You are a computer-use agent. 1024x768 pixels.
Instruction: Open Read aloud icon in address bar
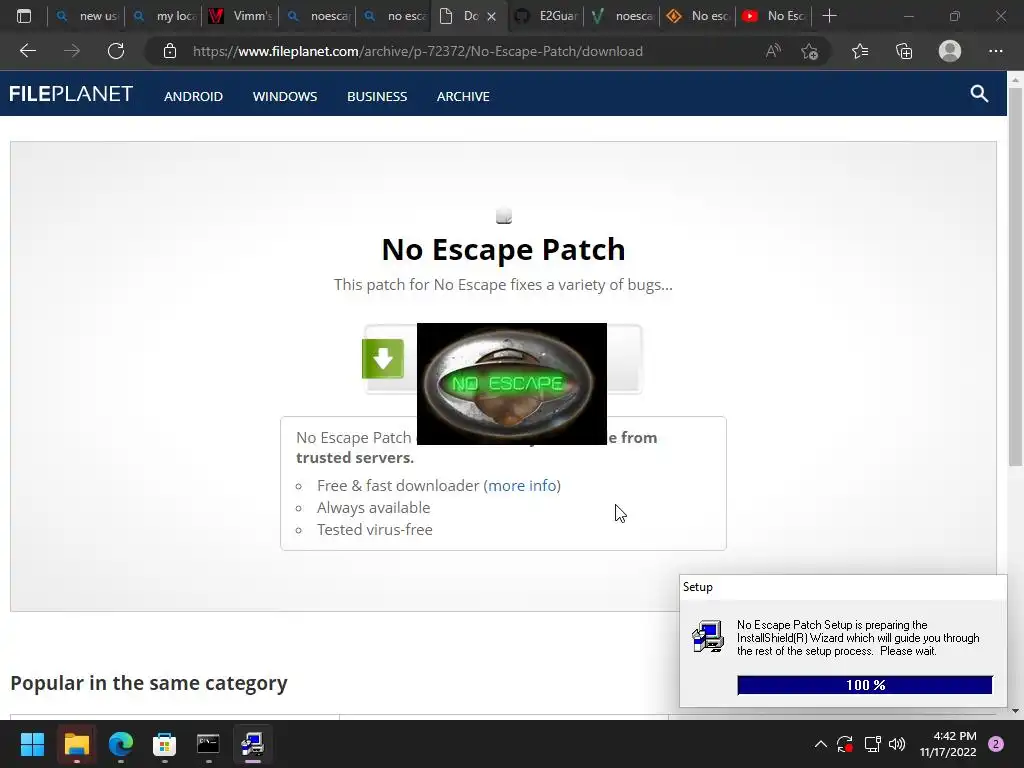(773, 51)
